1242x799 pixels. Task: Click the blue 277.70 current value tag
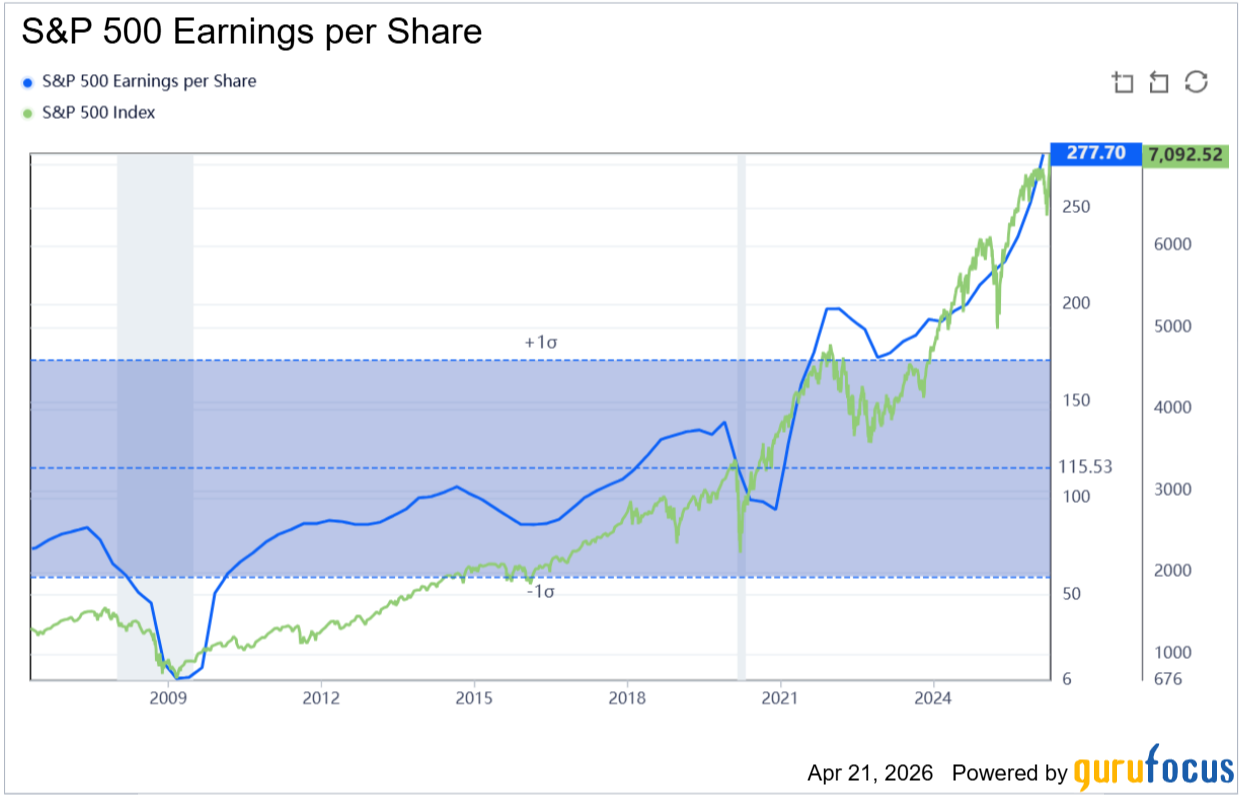[1095, 153]
